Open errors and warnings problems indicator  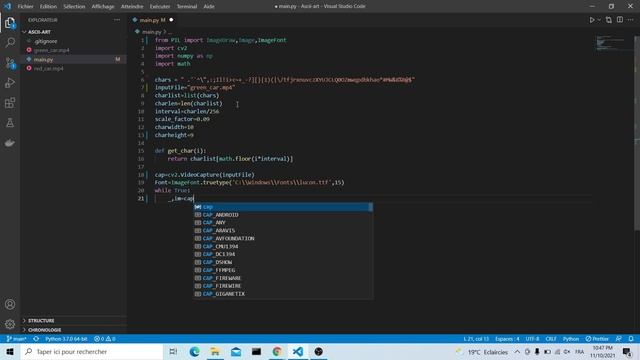[105, 339]
